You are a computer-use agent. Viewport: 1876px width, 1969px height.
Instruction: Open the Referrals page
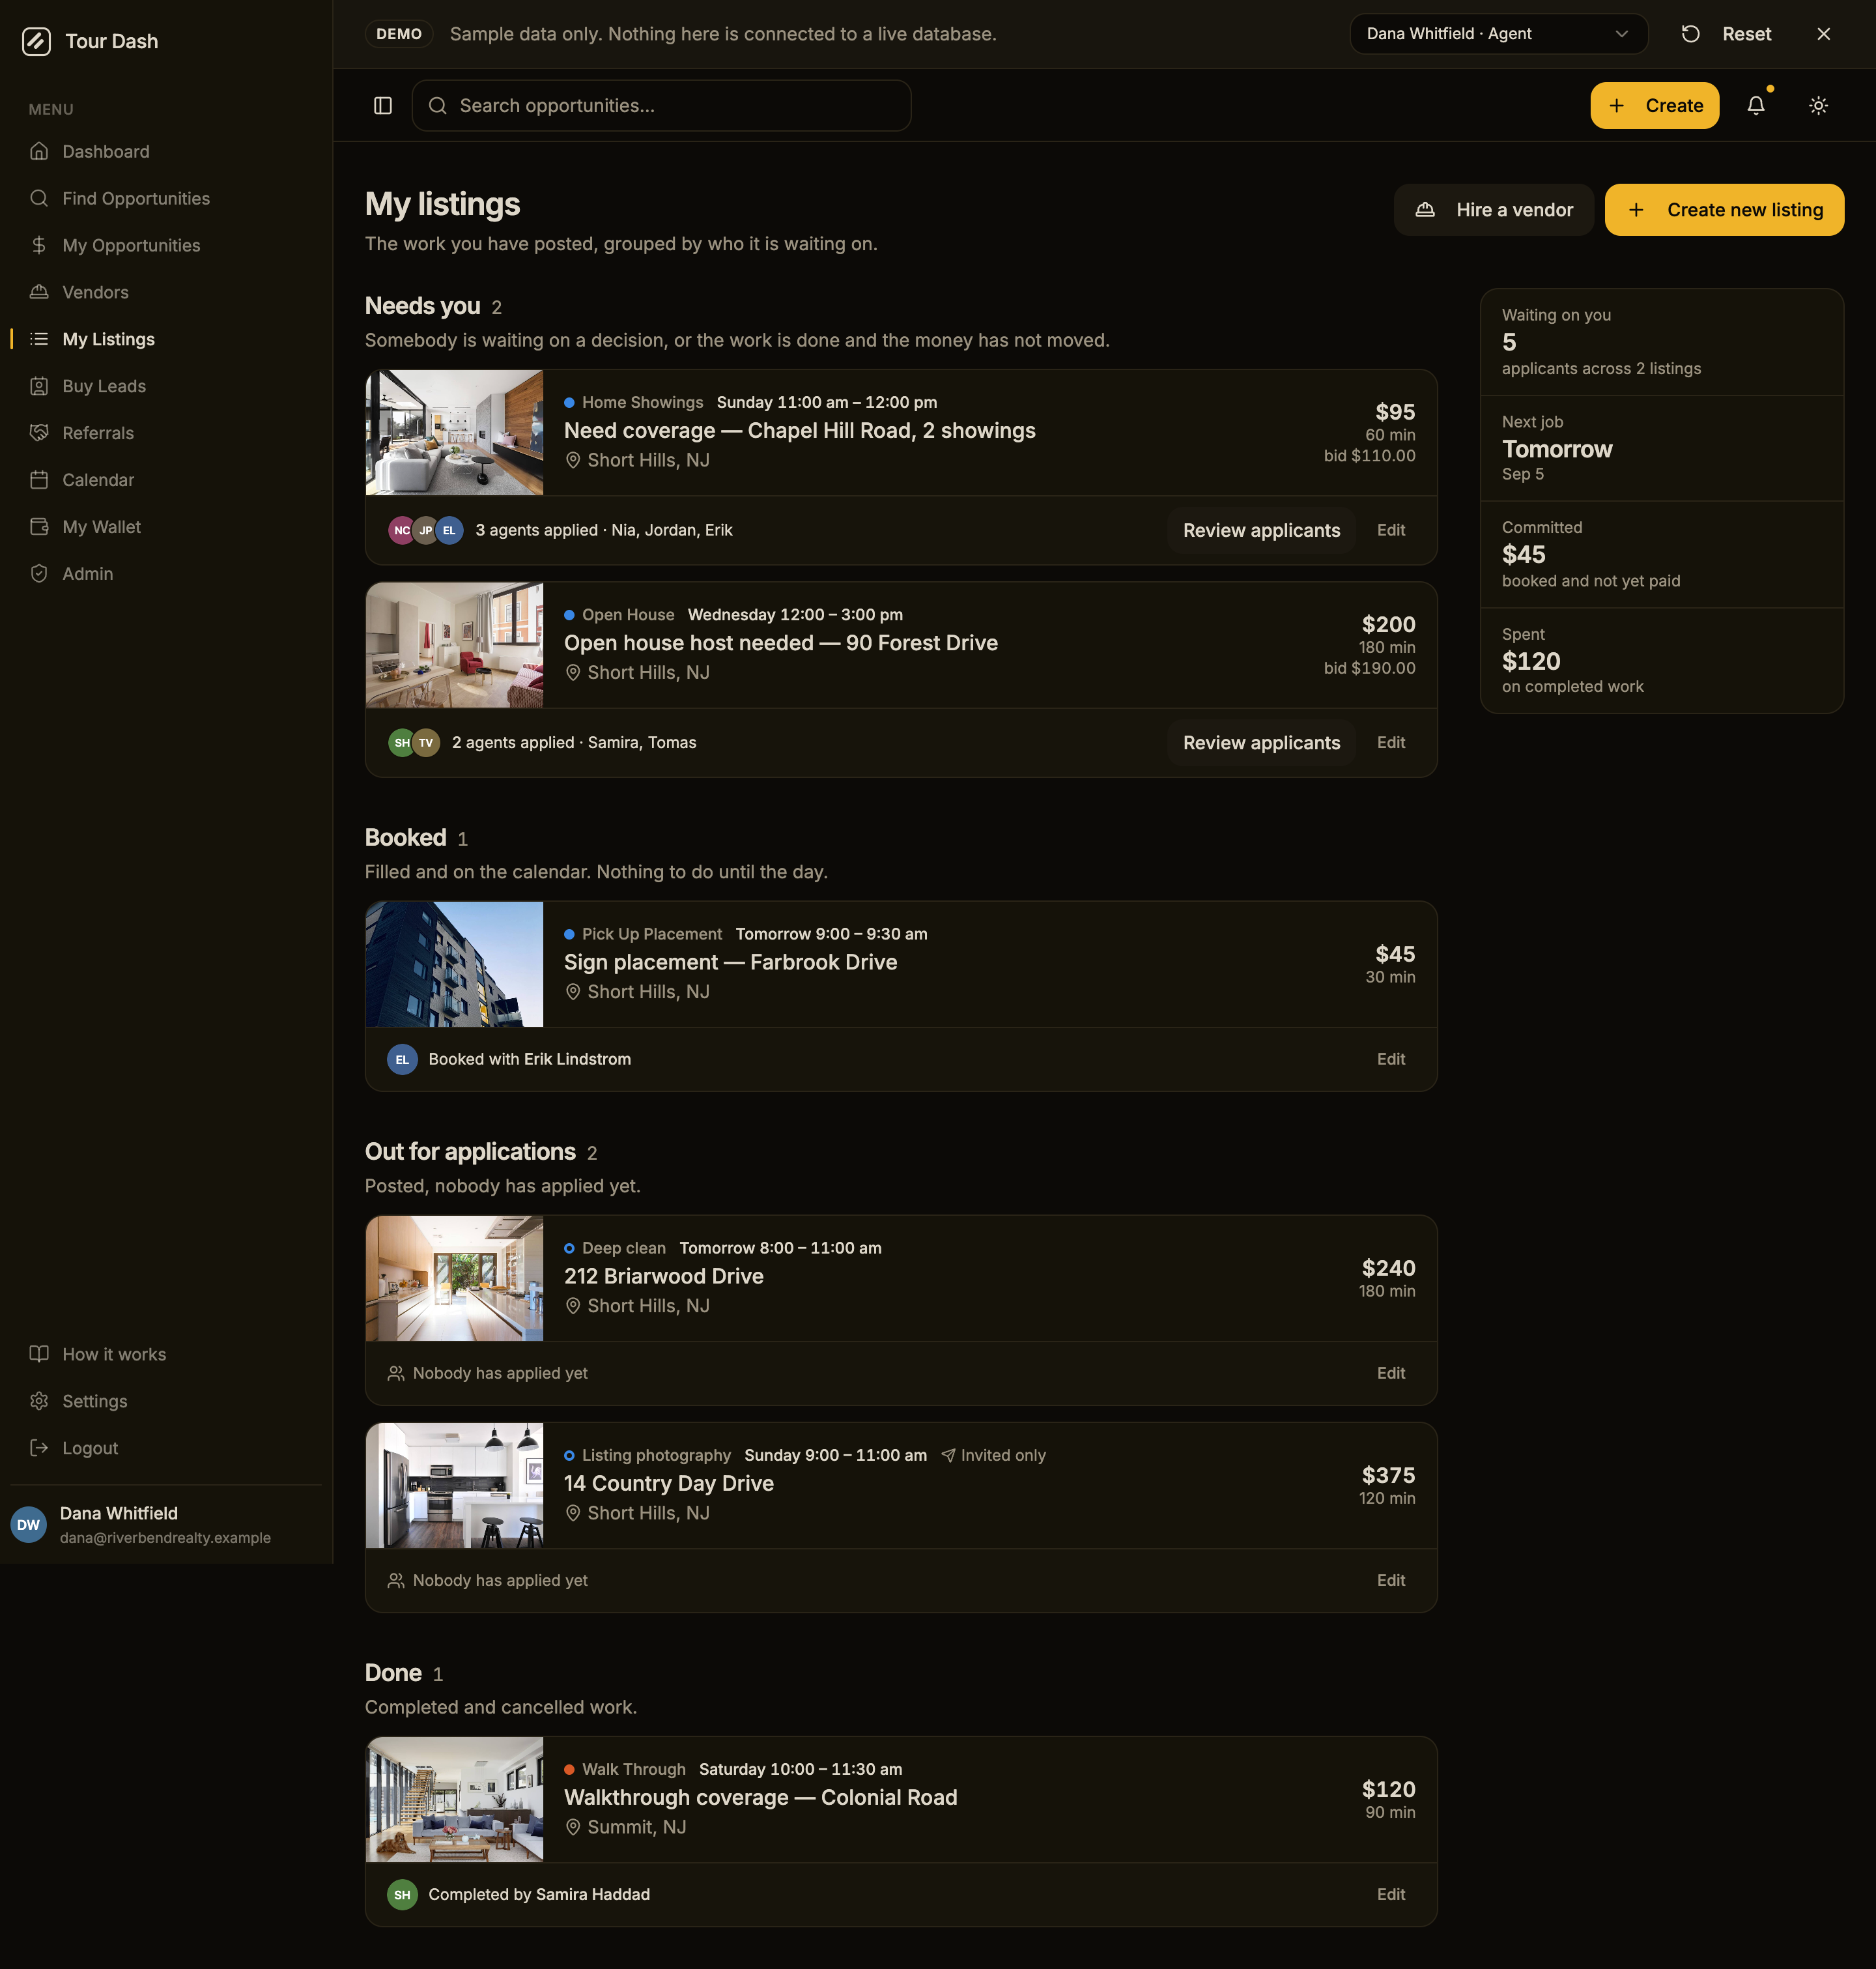pyautogui.click(x=166, y=434)
